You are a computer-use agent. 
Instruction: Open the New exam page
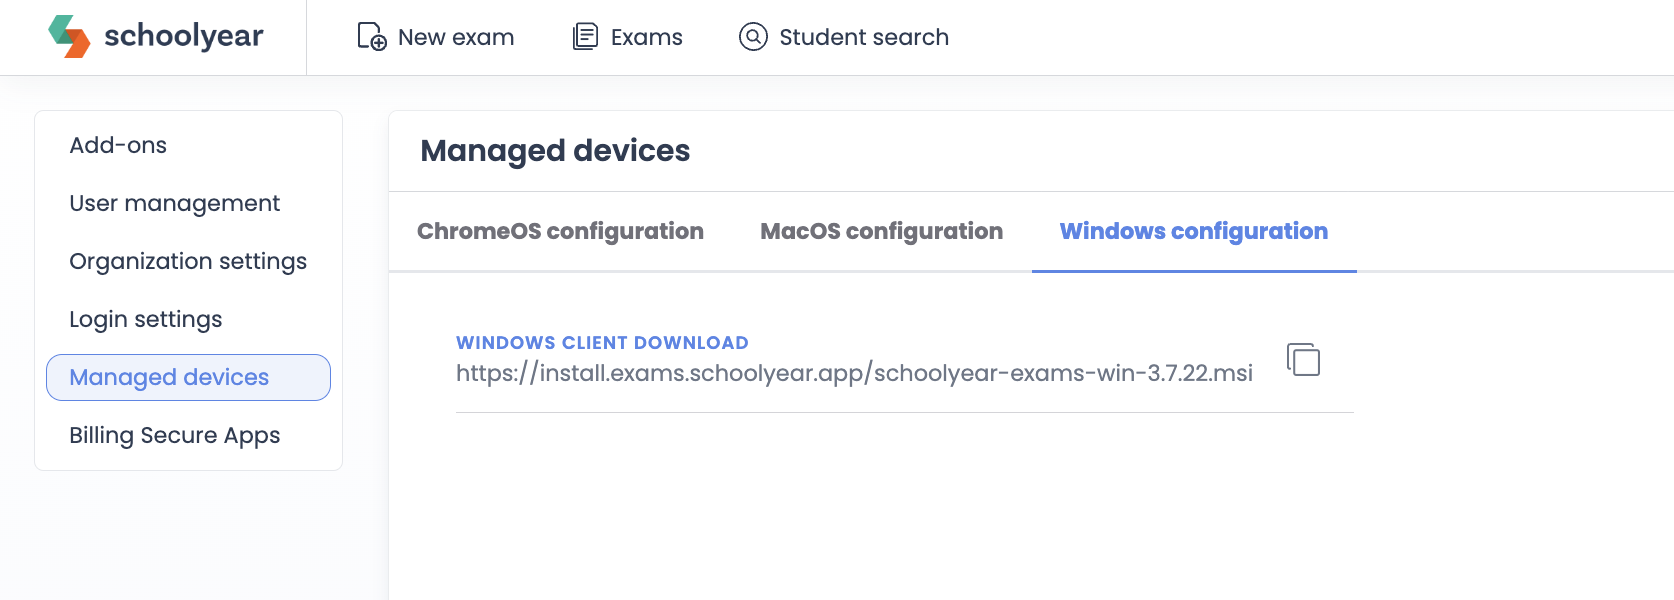(x=436, y=37)
